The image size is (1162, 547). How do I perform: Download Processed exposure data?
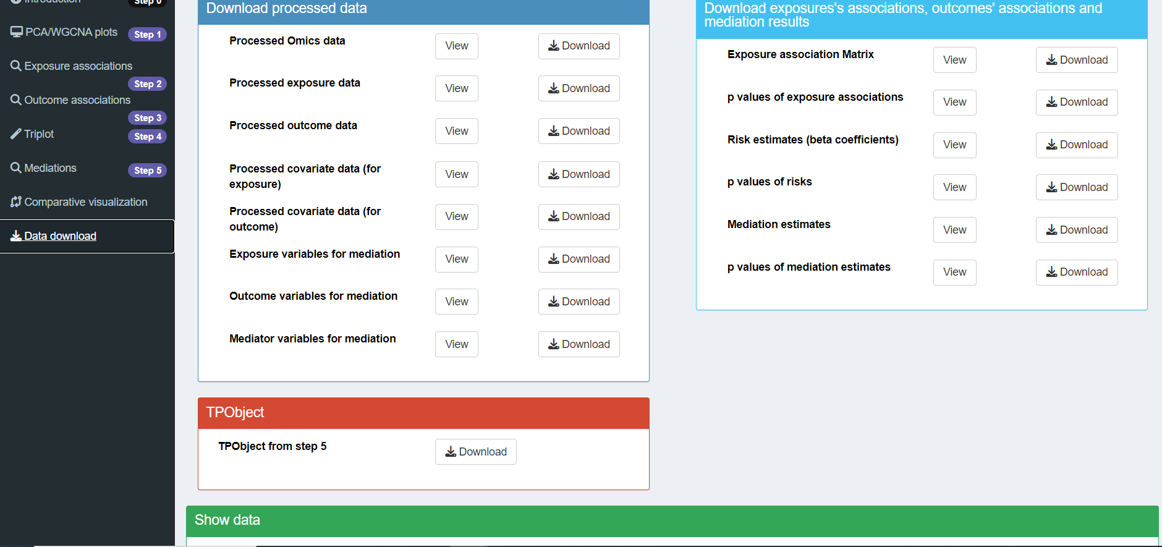point(579,88)
